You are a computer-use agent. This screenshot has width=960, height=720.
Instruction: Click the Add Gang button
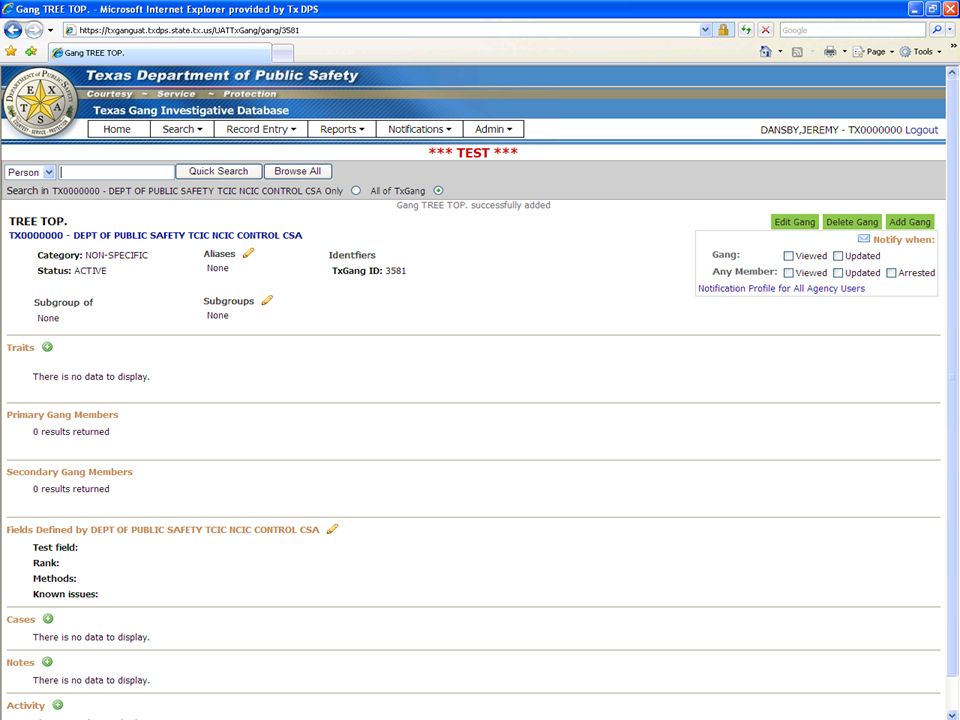[x=910, y=222]
